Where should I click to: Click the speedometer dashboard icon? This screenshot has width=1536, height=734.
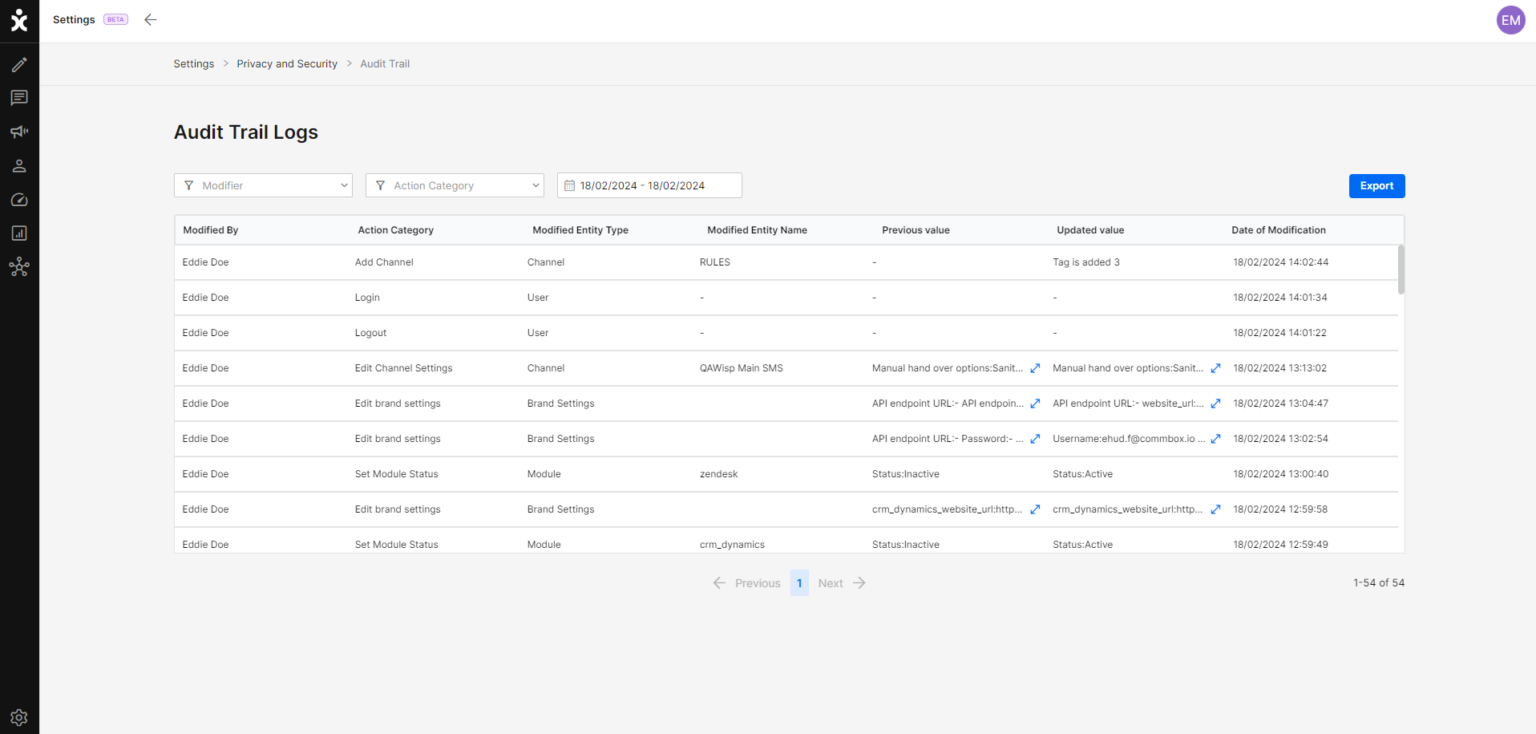coord(19,199)
